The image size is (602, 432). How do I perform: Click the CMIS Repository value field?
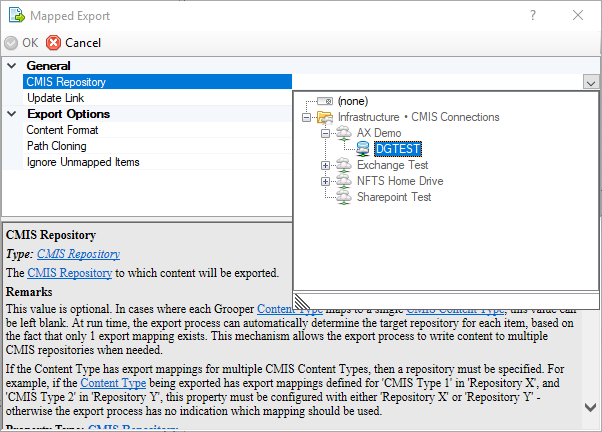click(438, 82)
